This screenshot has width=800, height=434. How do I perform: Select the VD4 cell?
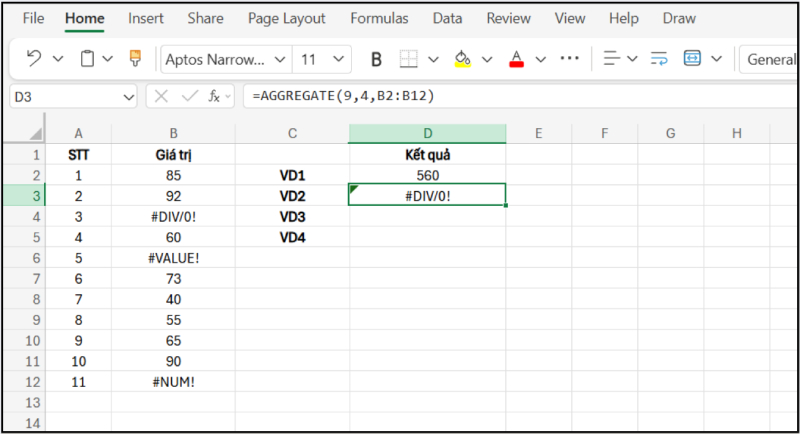(x=292, y=237)
